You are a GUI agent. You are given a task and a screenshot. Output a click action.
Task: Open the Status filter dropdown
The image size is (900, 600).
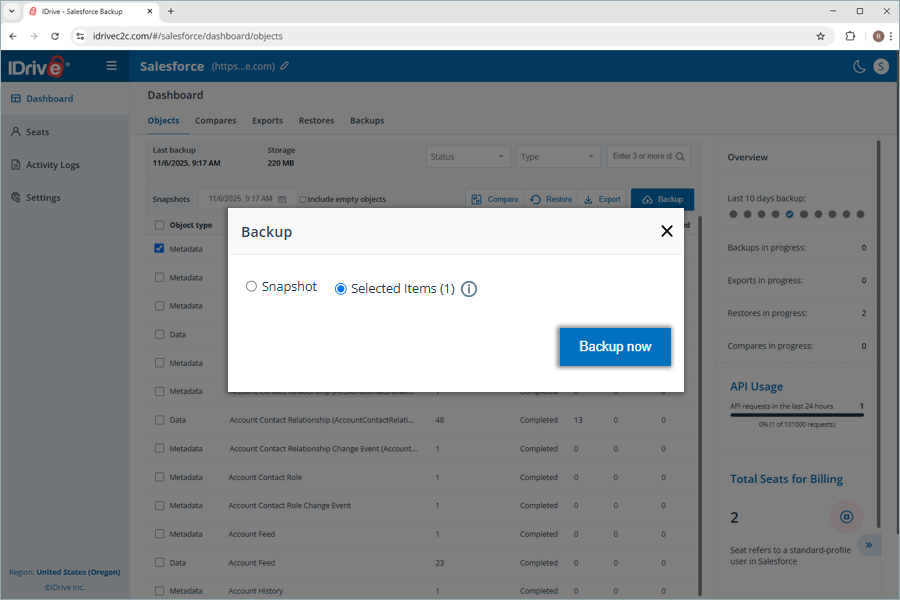point(468,157)
